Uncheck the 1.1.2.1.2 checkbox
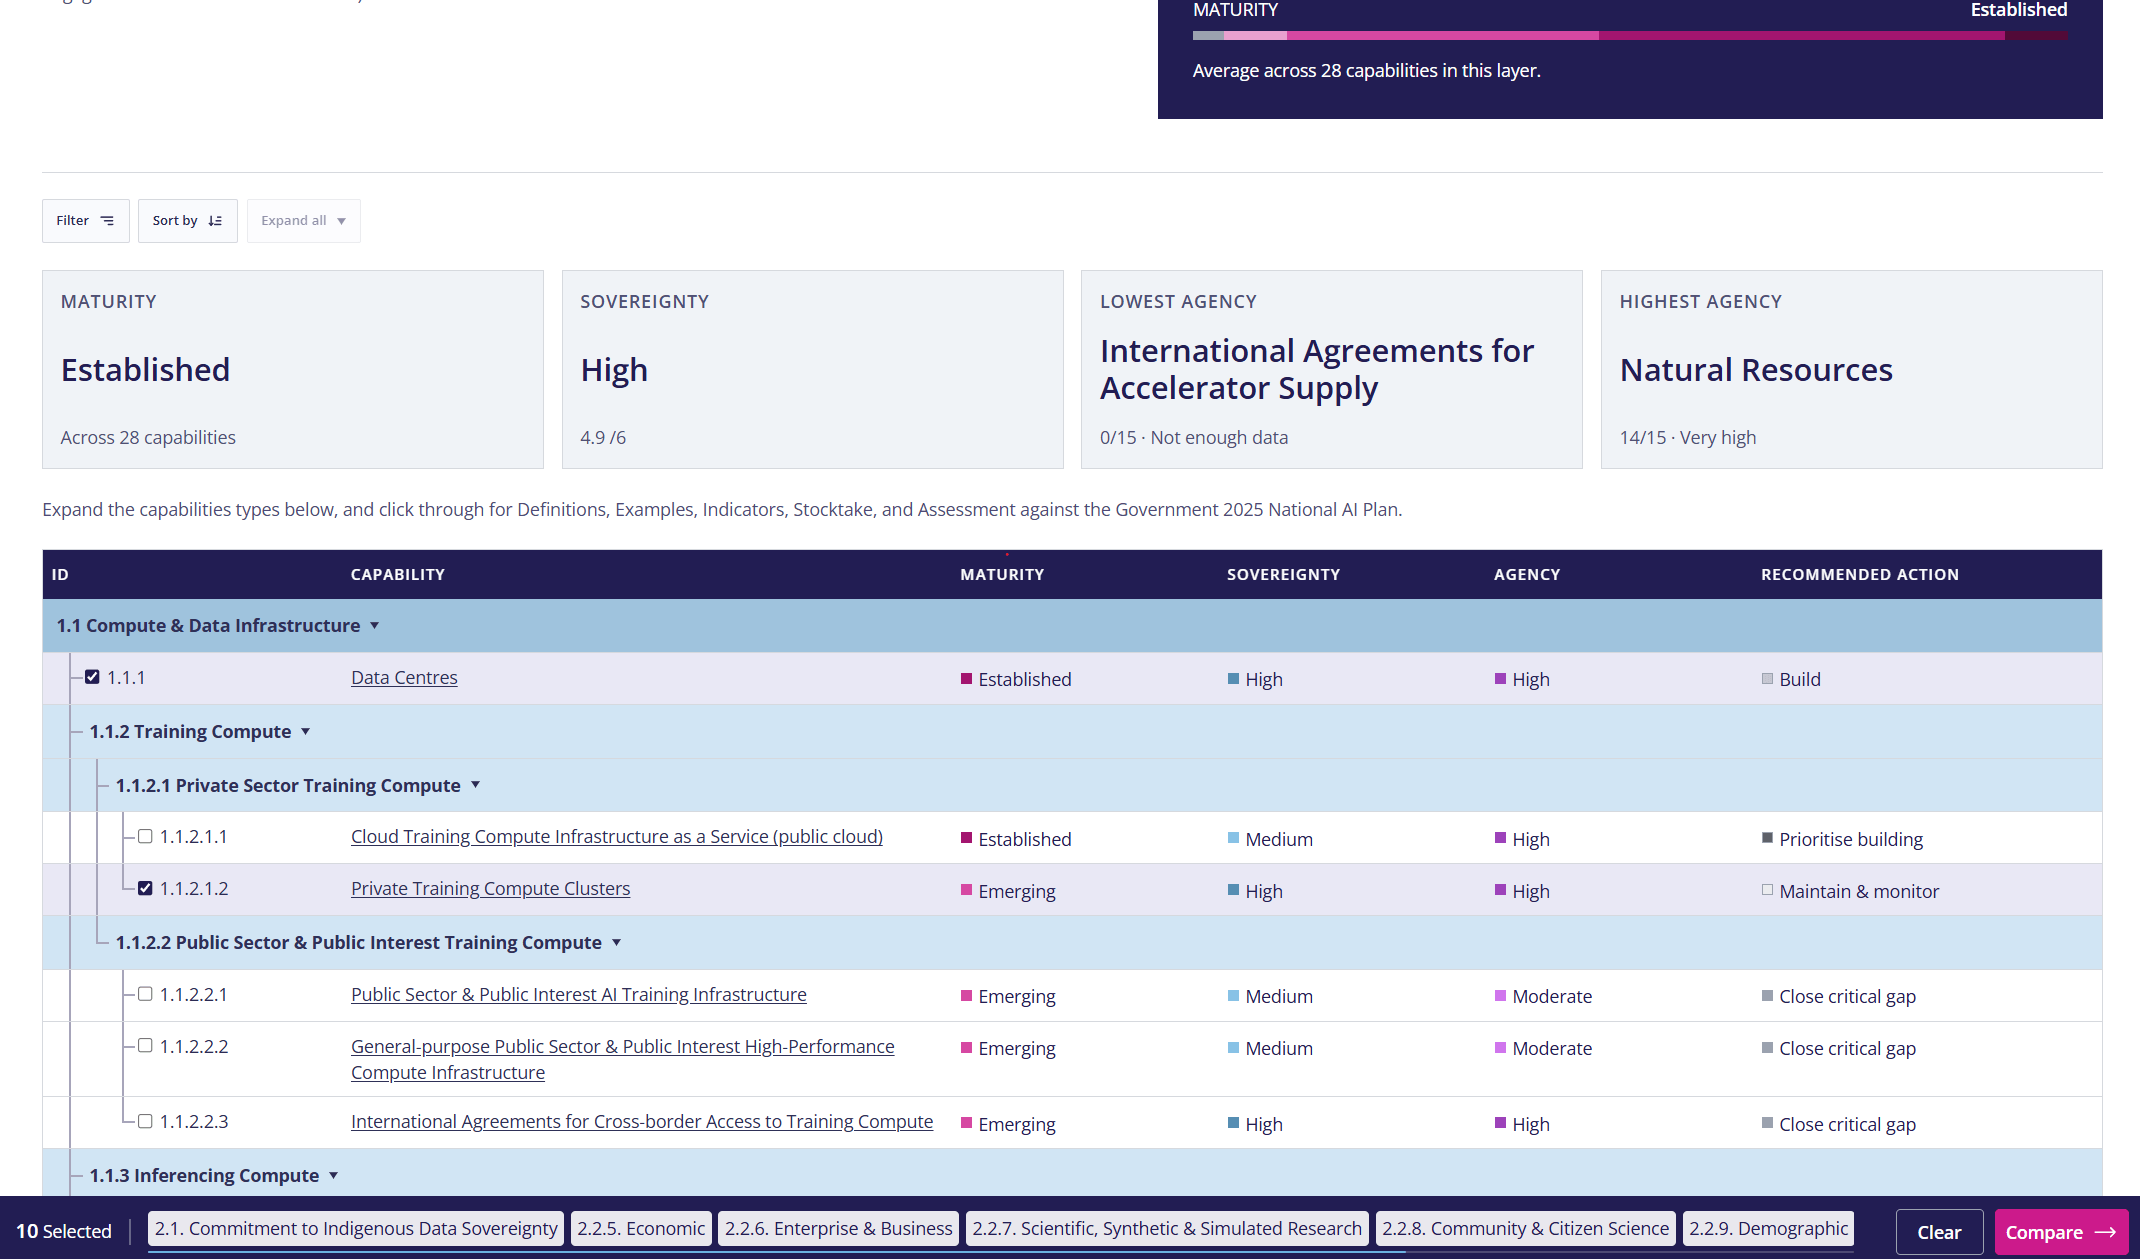Viewport: 2140px width, 1259px height. (145, 888)
